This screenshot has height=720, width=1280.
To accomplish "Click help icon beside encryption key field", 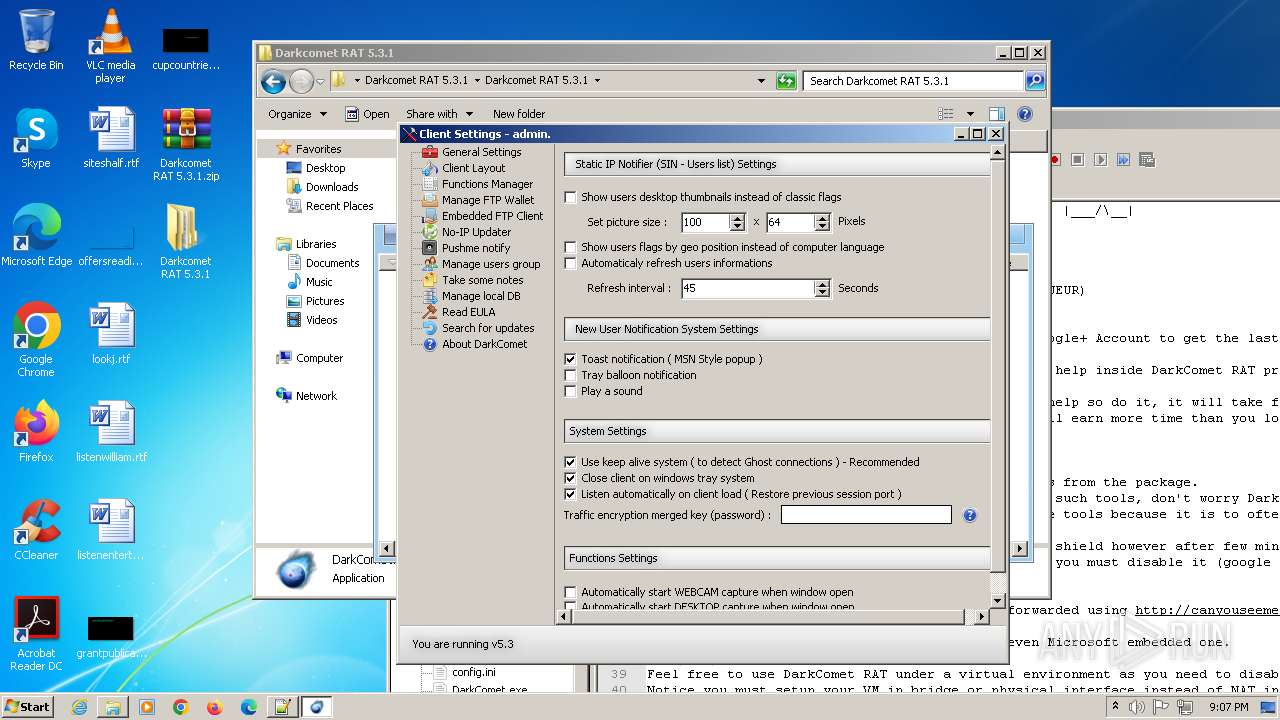I will tap(969, 515).
